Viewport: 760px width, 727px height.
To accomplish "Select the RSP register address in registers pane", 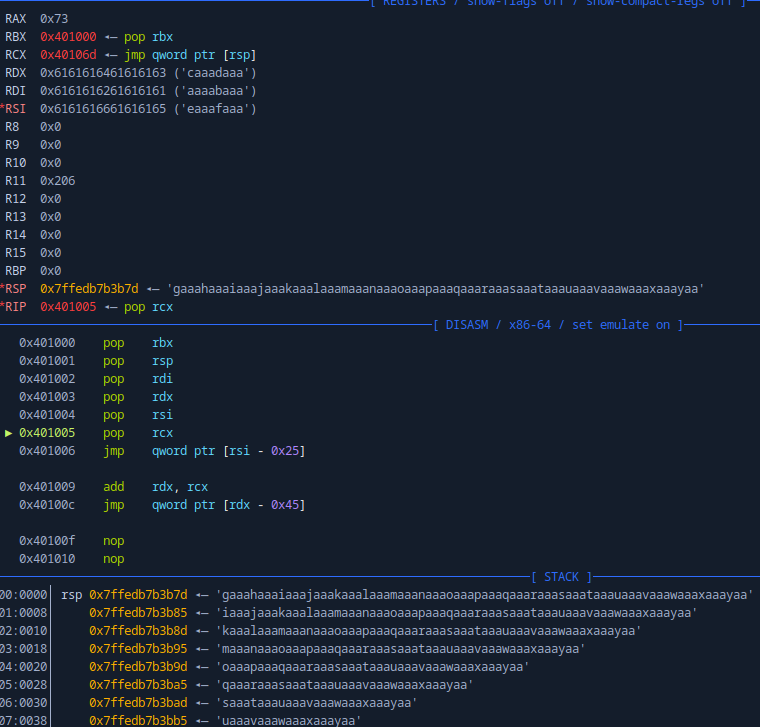I will coord(89,289).
